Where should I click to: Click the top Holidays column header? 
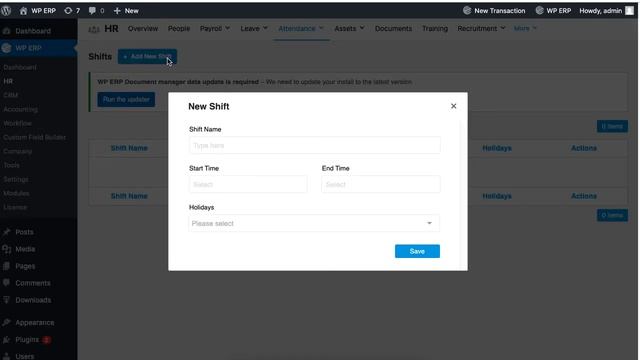coord(497,148)
